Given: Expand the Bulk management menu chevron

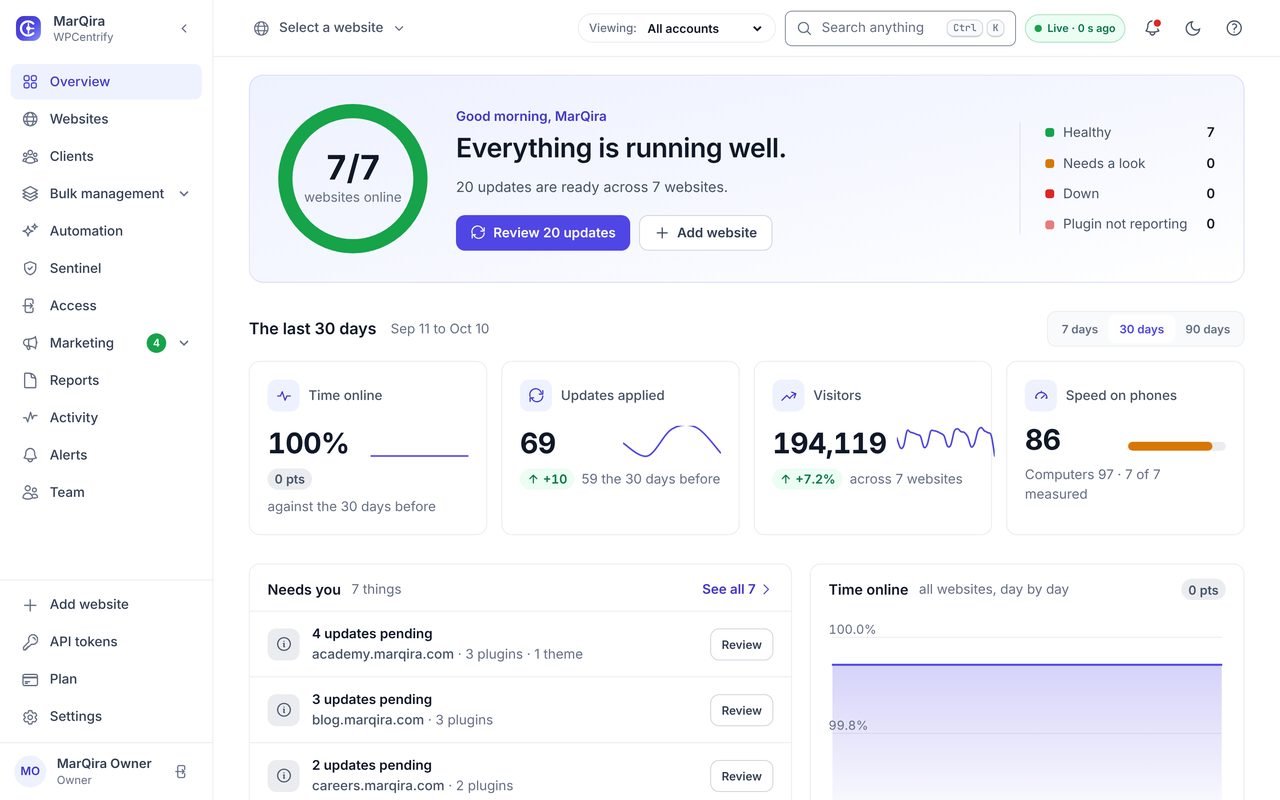Looking at the screenshot, I should [184, 193].
